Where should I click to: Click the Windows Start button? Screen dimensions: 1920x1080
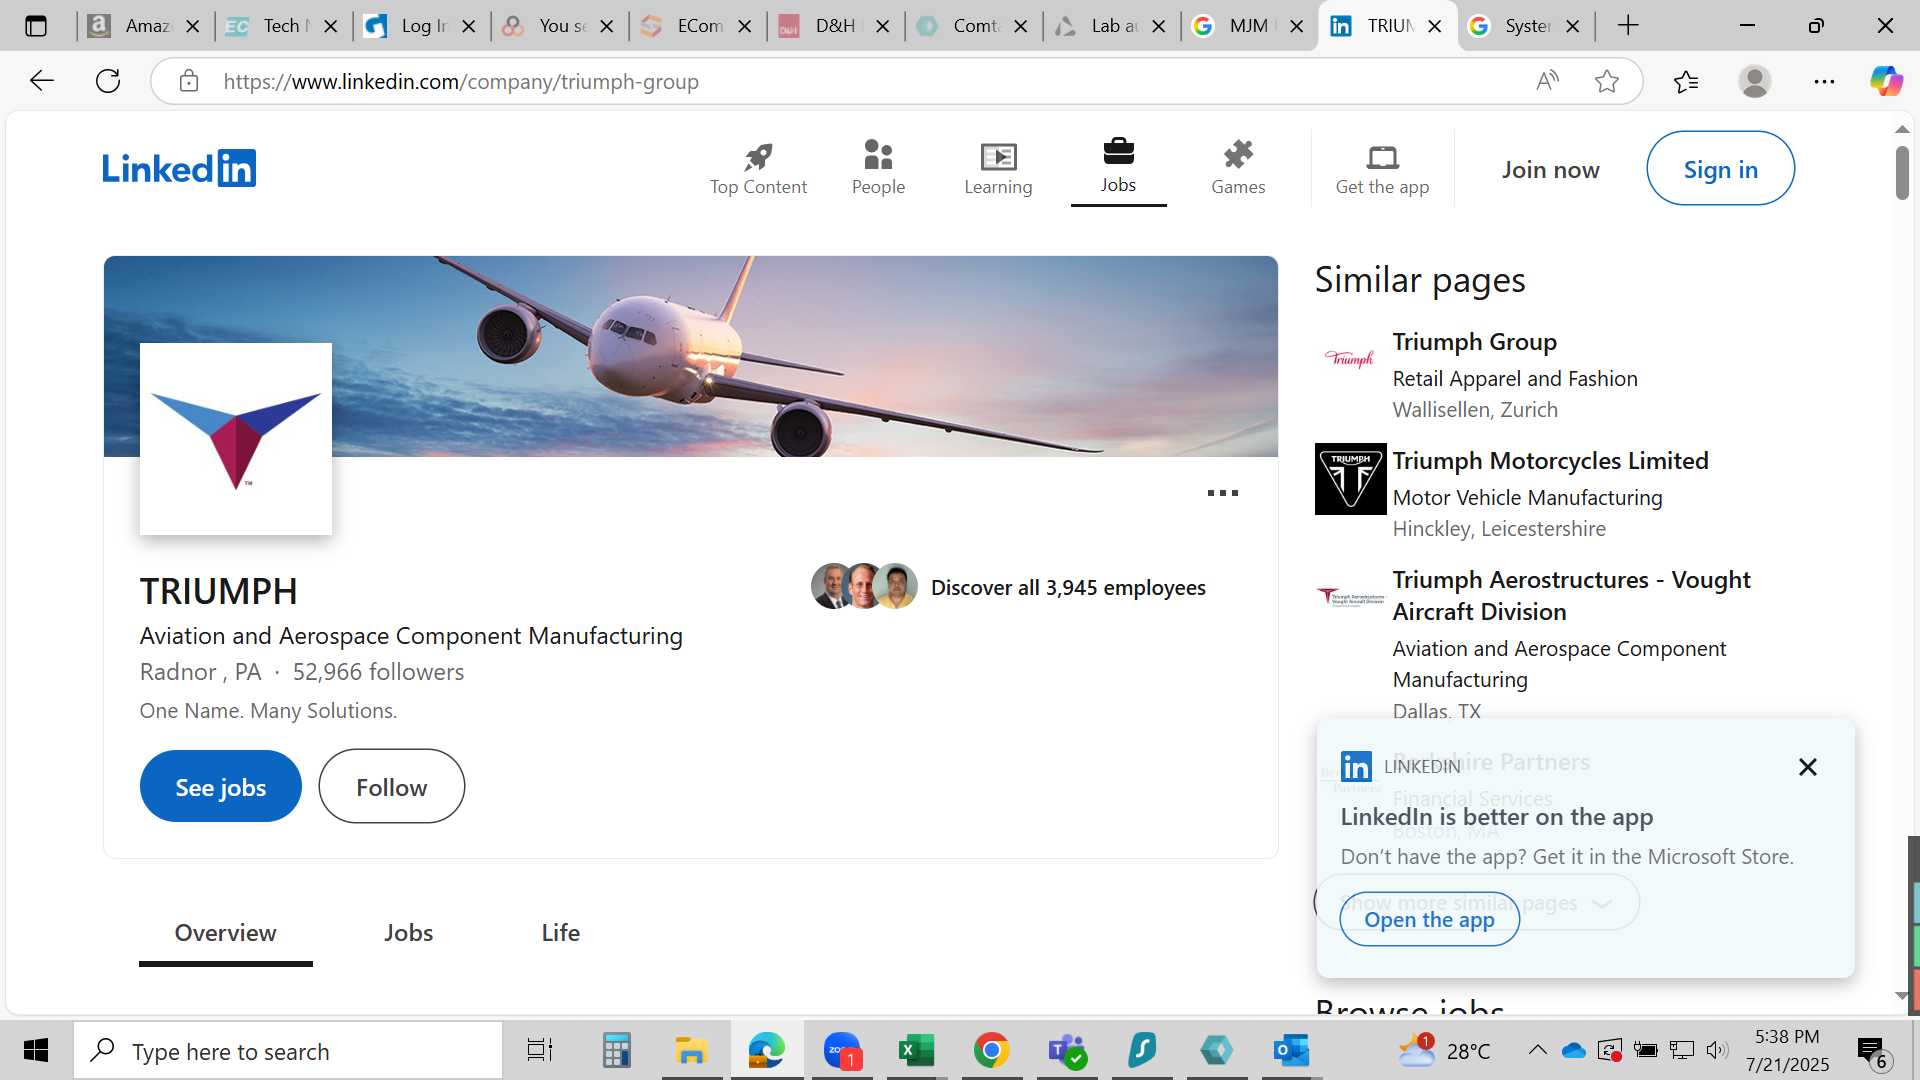pyautogui.click(x=36, y=1051)
